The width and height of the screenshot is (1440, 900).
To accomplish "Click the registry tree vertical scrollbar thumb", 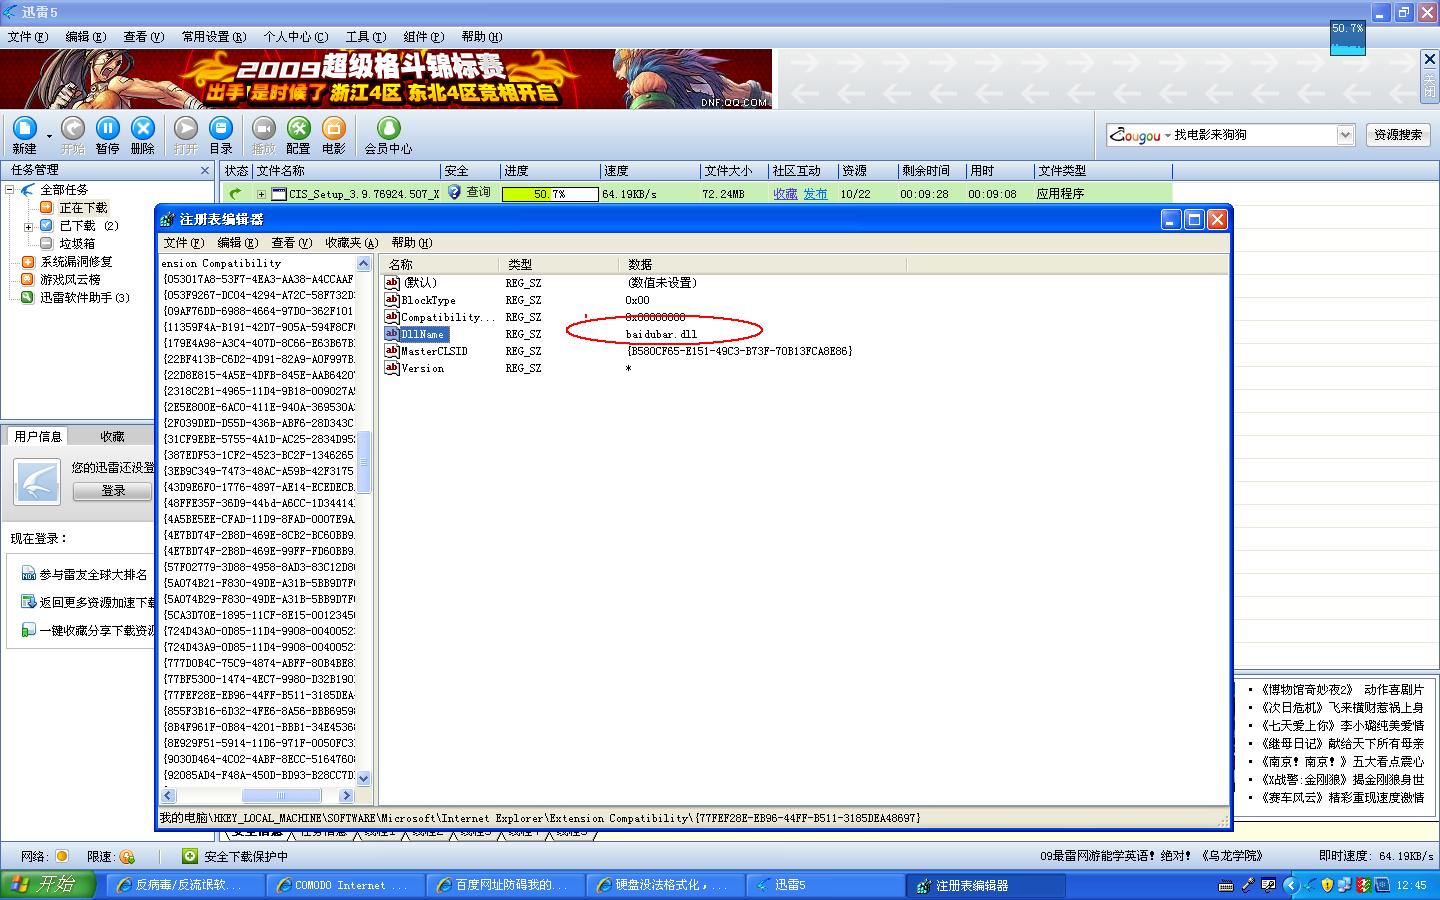I will (364, 462).
